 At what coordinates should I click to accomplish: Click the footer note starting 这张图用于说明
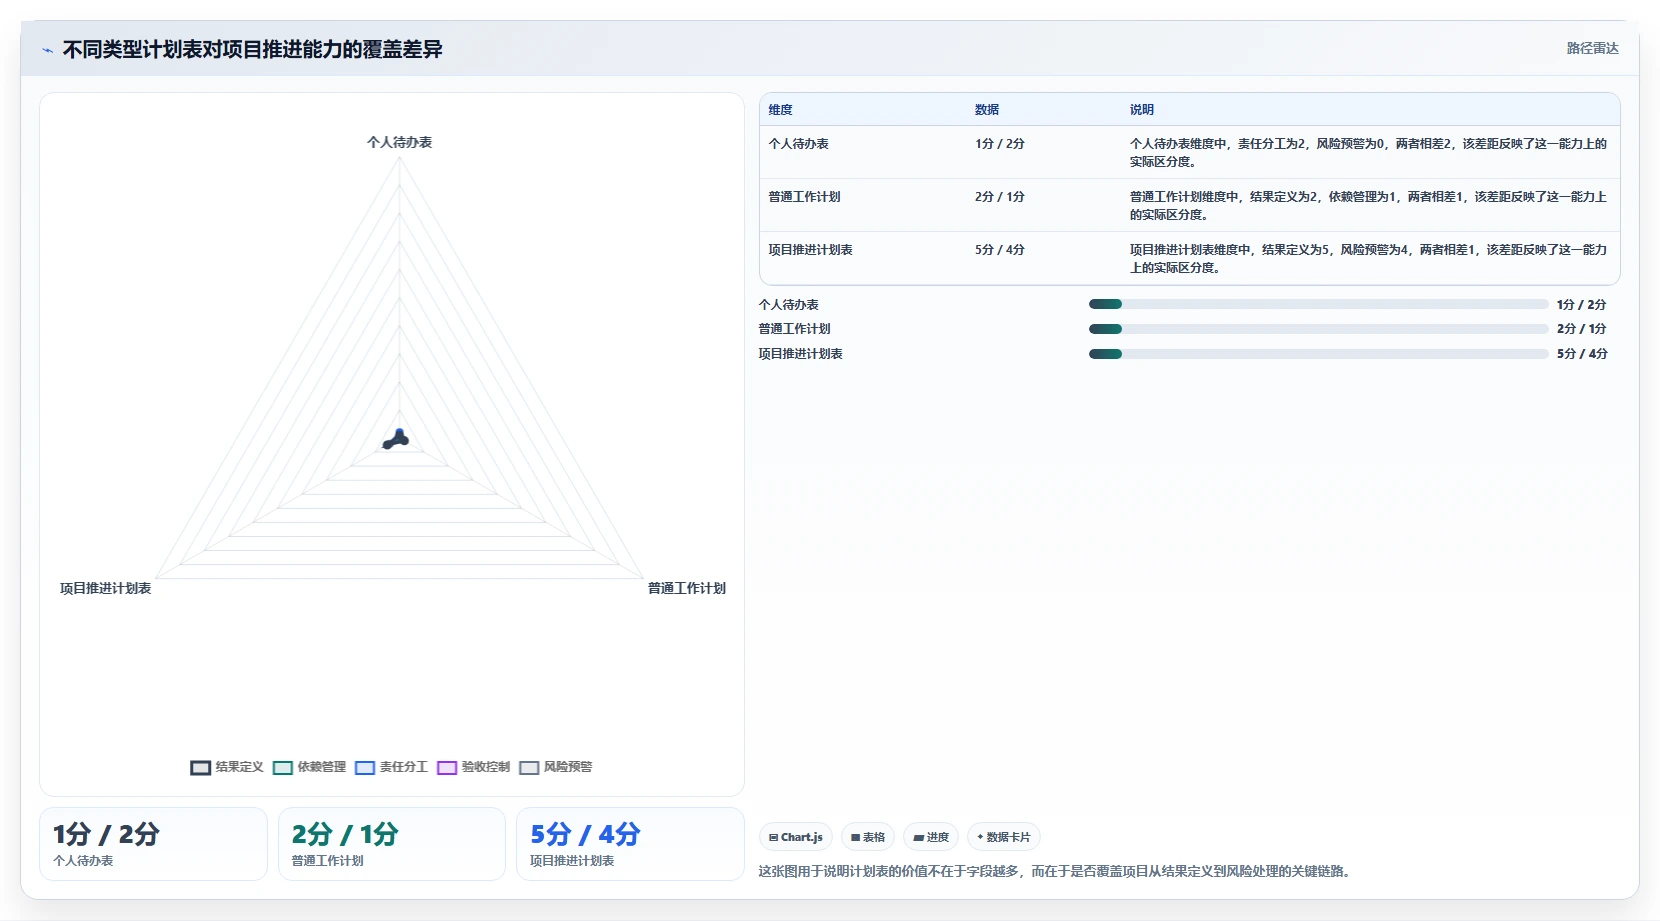point(1056,872)
